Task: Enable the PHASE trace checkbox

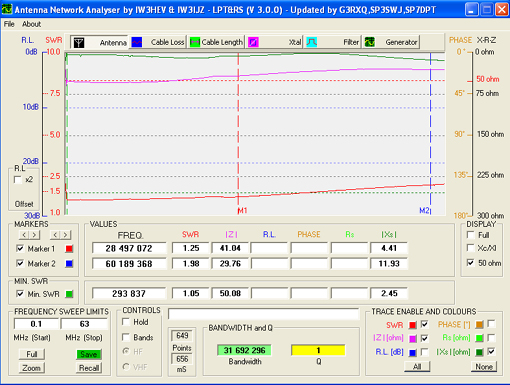Action: click(x=491, y=324)
